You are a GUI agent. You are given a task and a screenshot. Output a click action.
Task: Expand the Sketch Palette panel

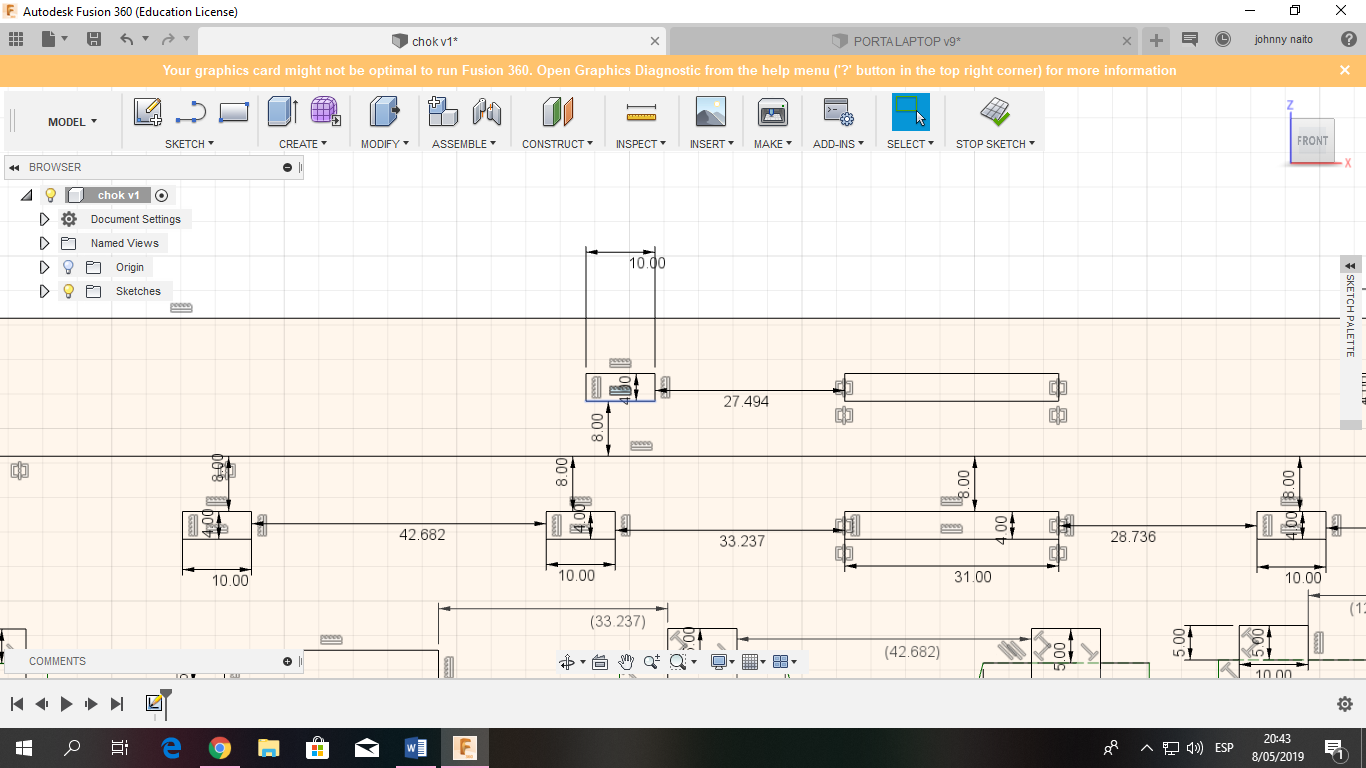point(1350,265)
